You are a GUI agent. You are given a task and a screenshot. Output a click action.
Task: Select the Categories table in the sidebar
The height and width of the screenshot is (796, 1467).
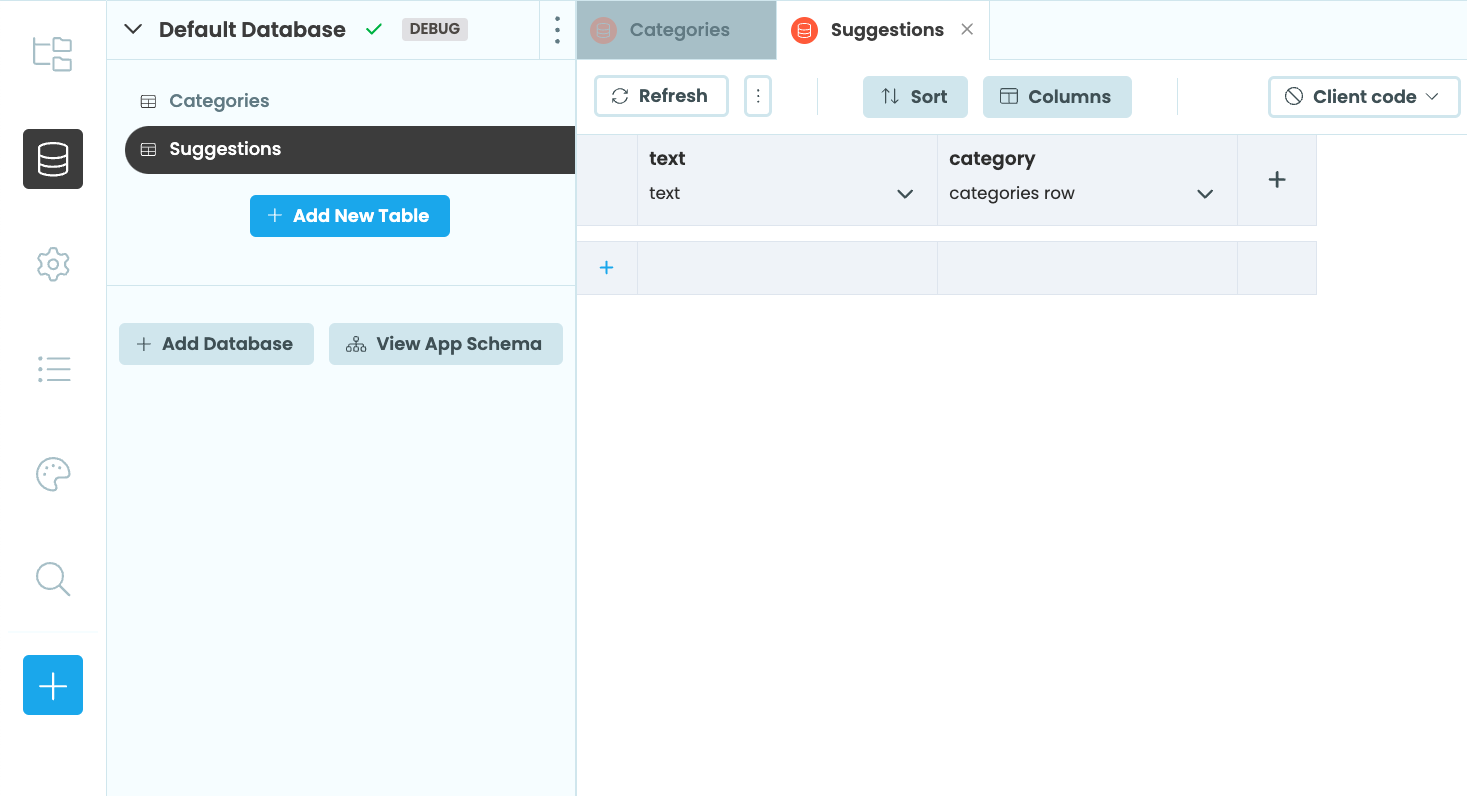tap(218, 100)
